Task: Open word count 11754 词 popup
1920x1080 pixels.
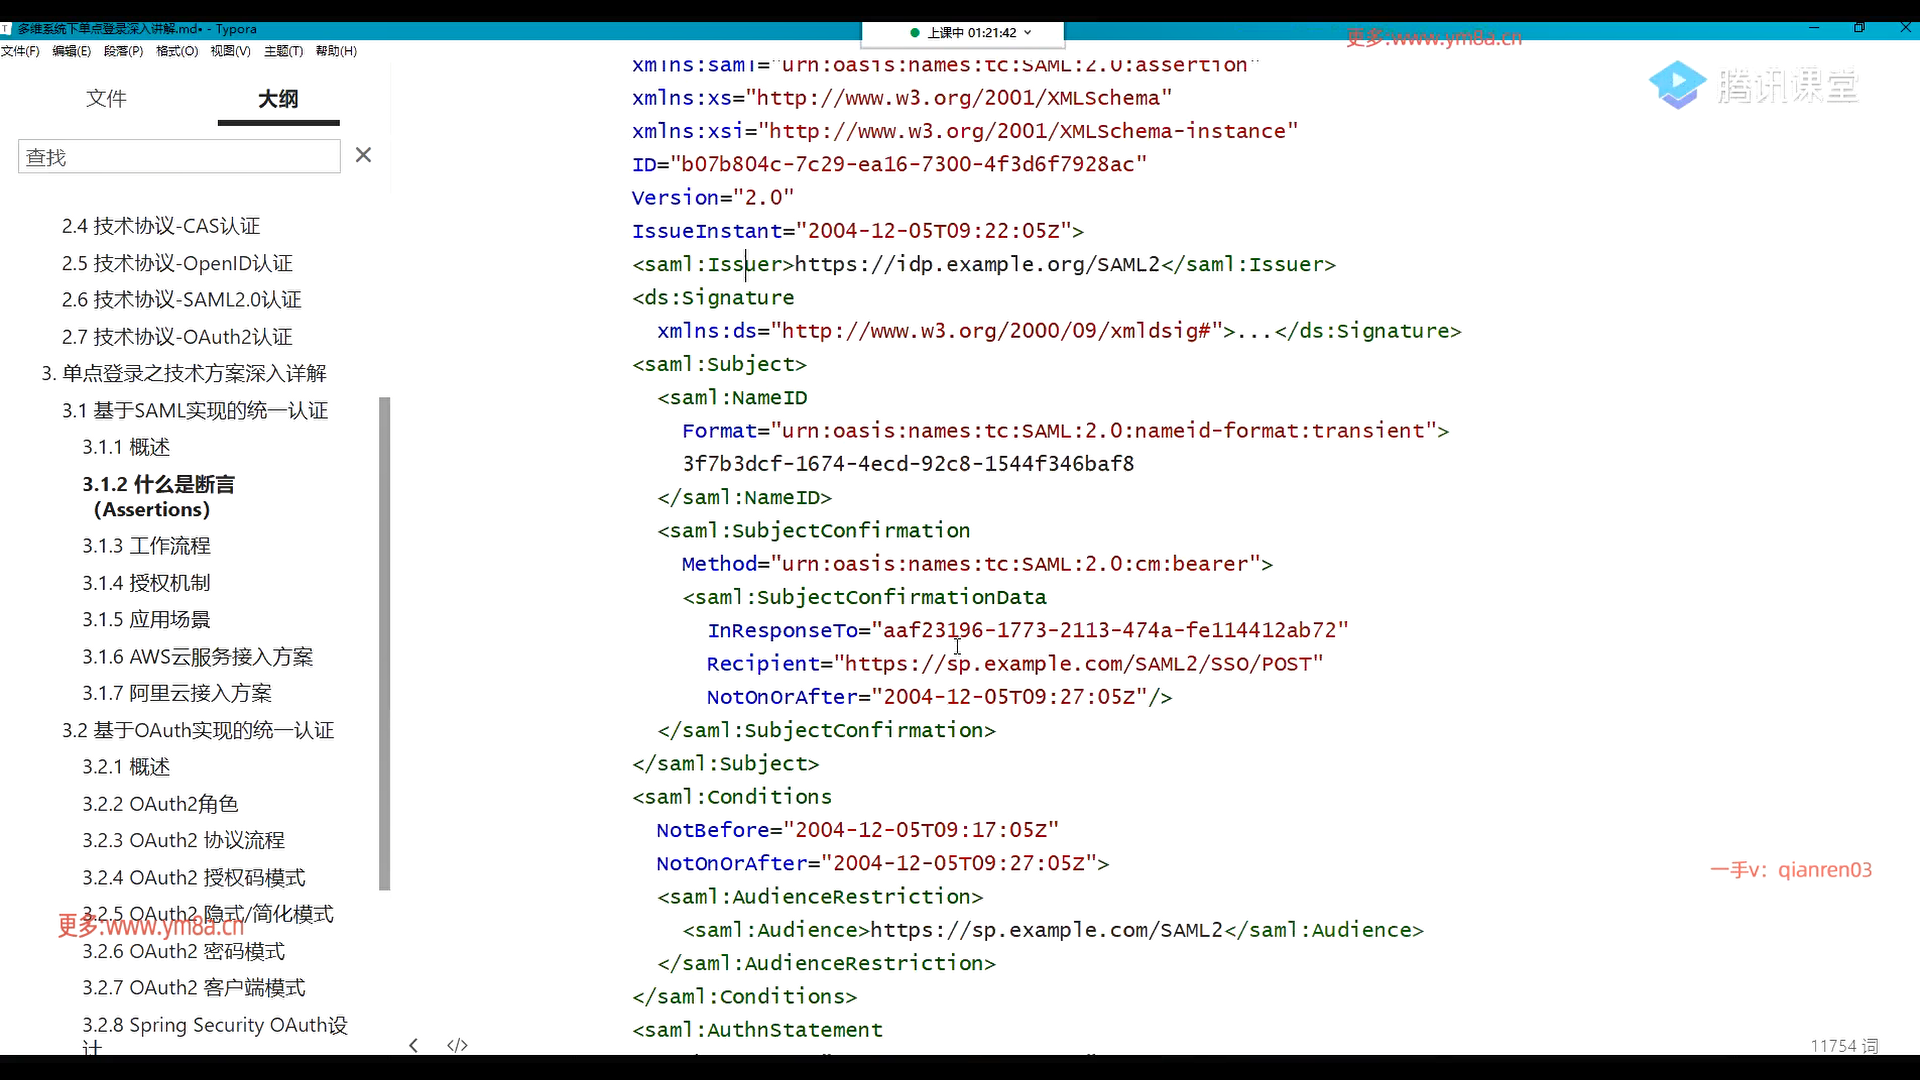Action: click(1843, 1045)
